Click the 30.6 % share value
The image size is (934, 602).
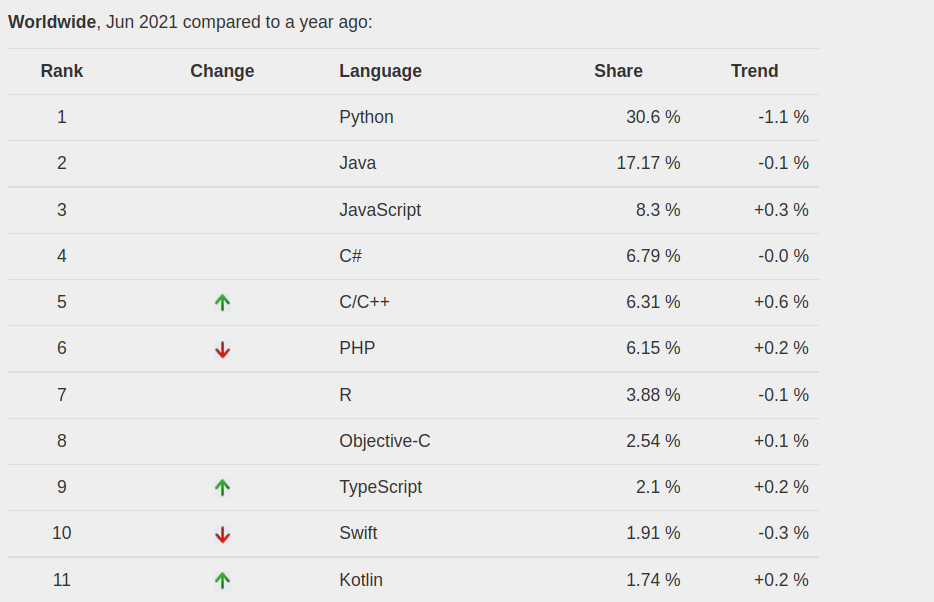coord(653,117)
